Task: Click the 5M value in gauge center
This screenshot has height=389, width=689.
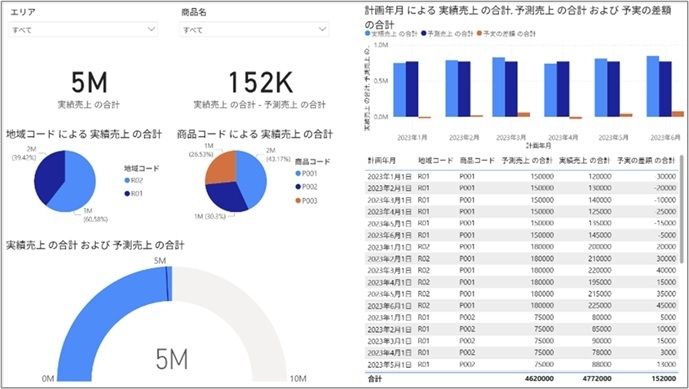Action: (x=172, y=359)
